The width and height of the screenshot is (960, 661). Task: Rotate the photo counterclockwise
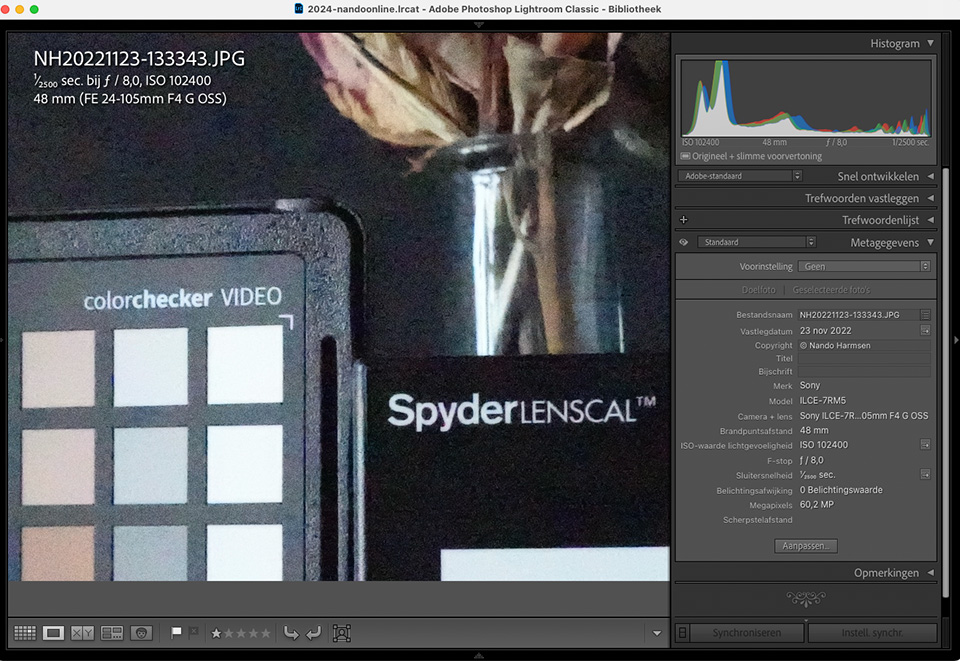click(291, 633)
